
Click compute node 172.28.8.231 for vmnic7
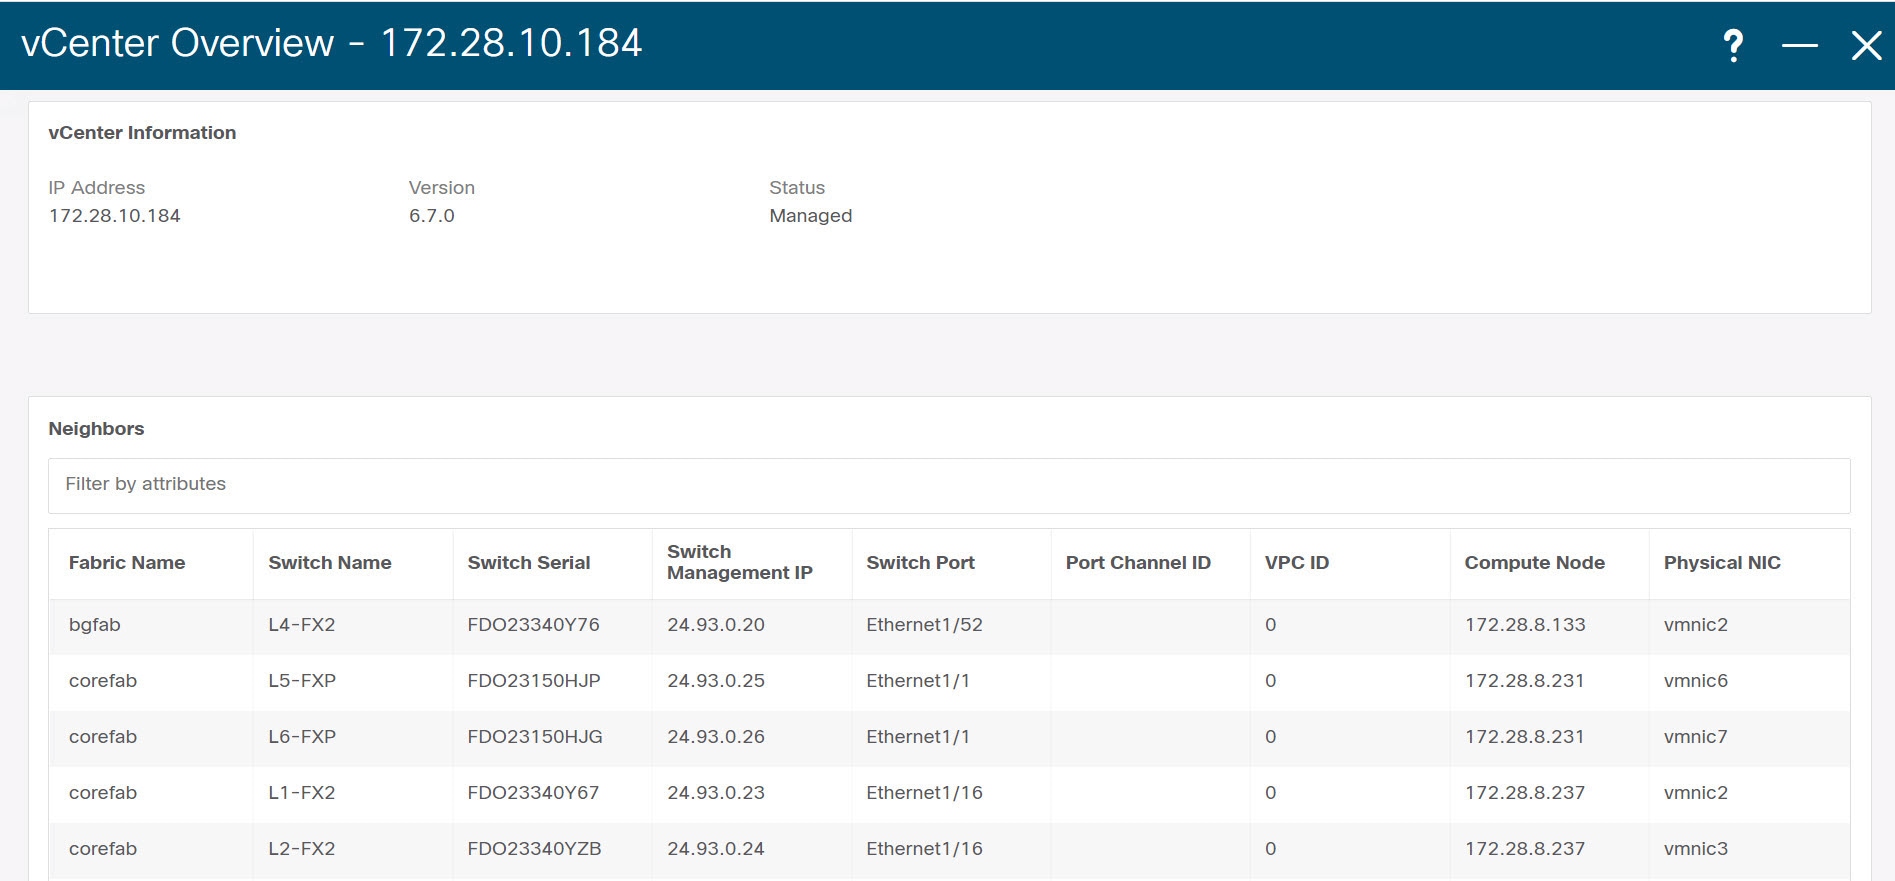(x=1525, y=737)
